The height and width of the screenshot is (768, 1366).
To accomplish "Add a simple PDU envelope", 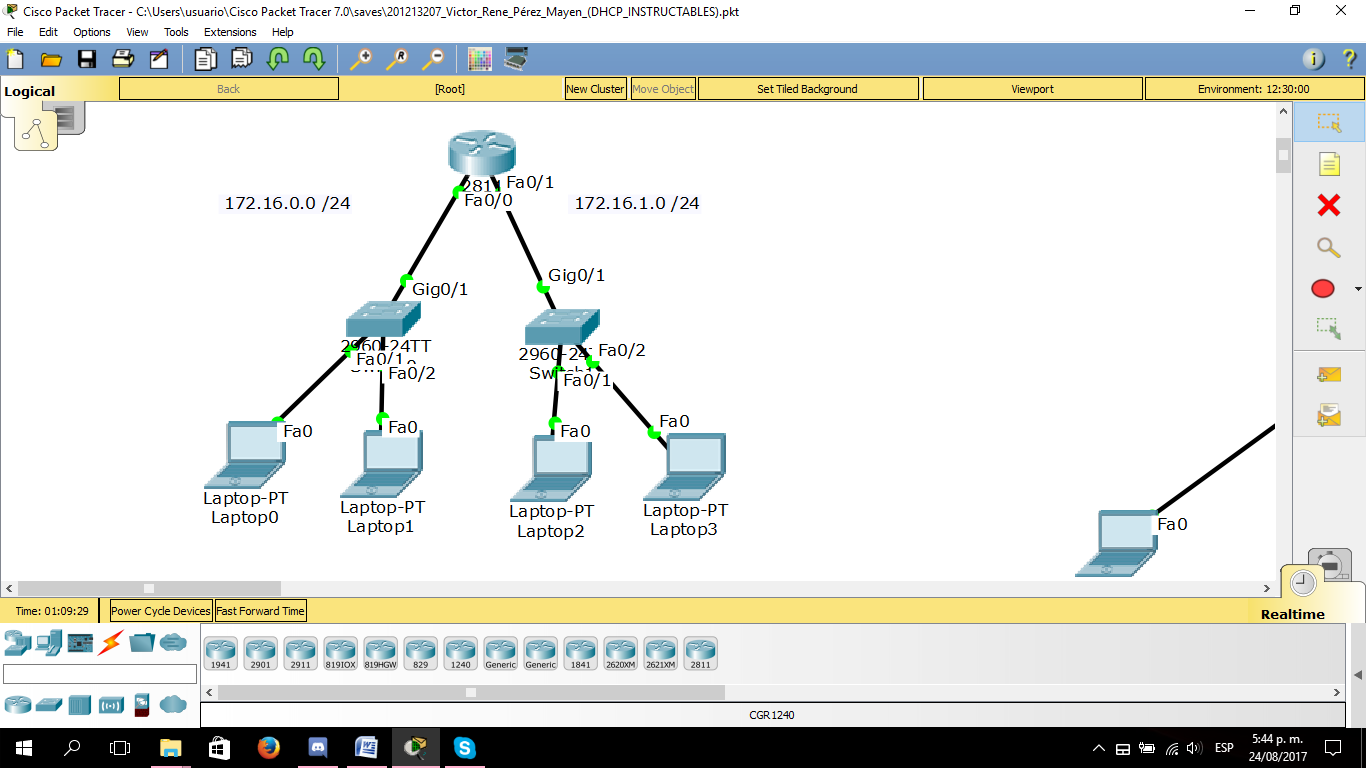I will point(1328,375).
